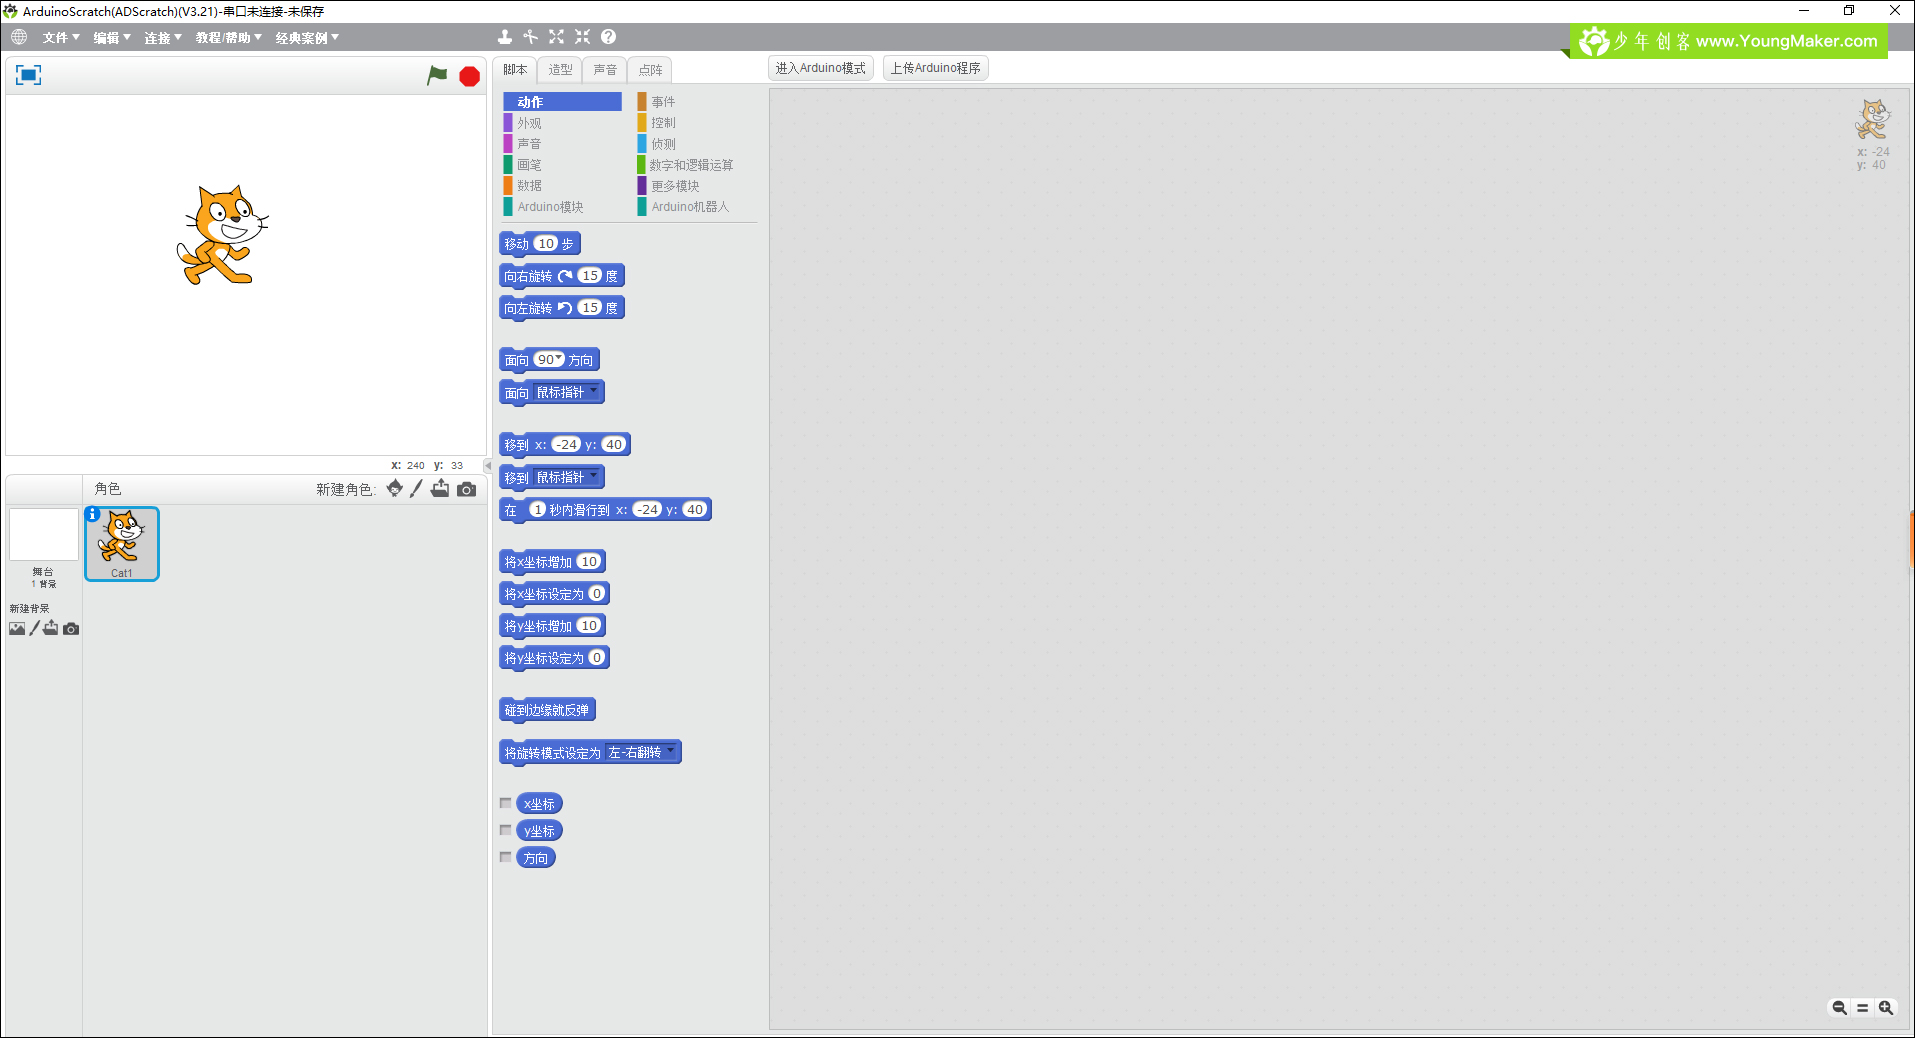Click the 进入Arduino模式 button
The image size is (1915, 1038).
coord(820,68)
